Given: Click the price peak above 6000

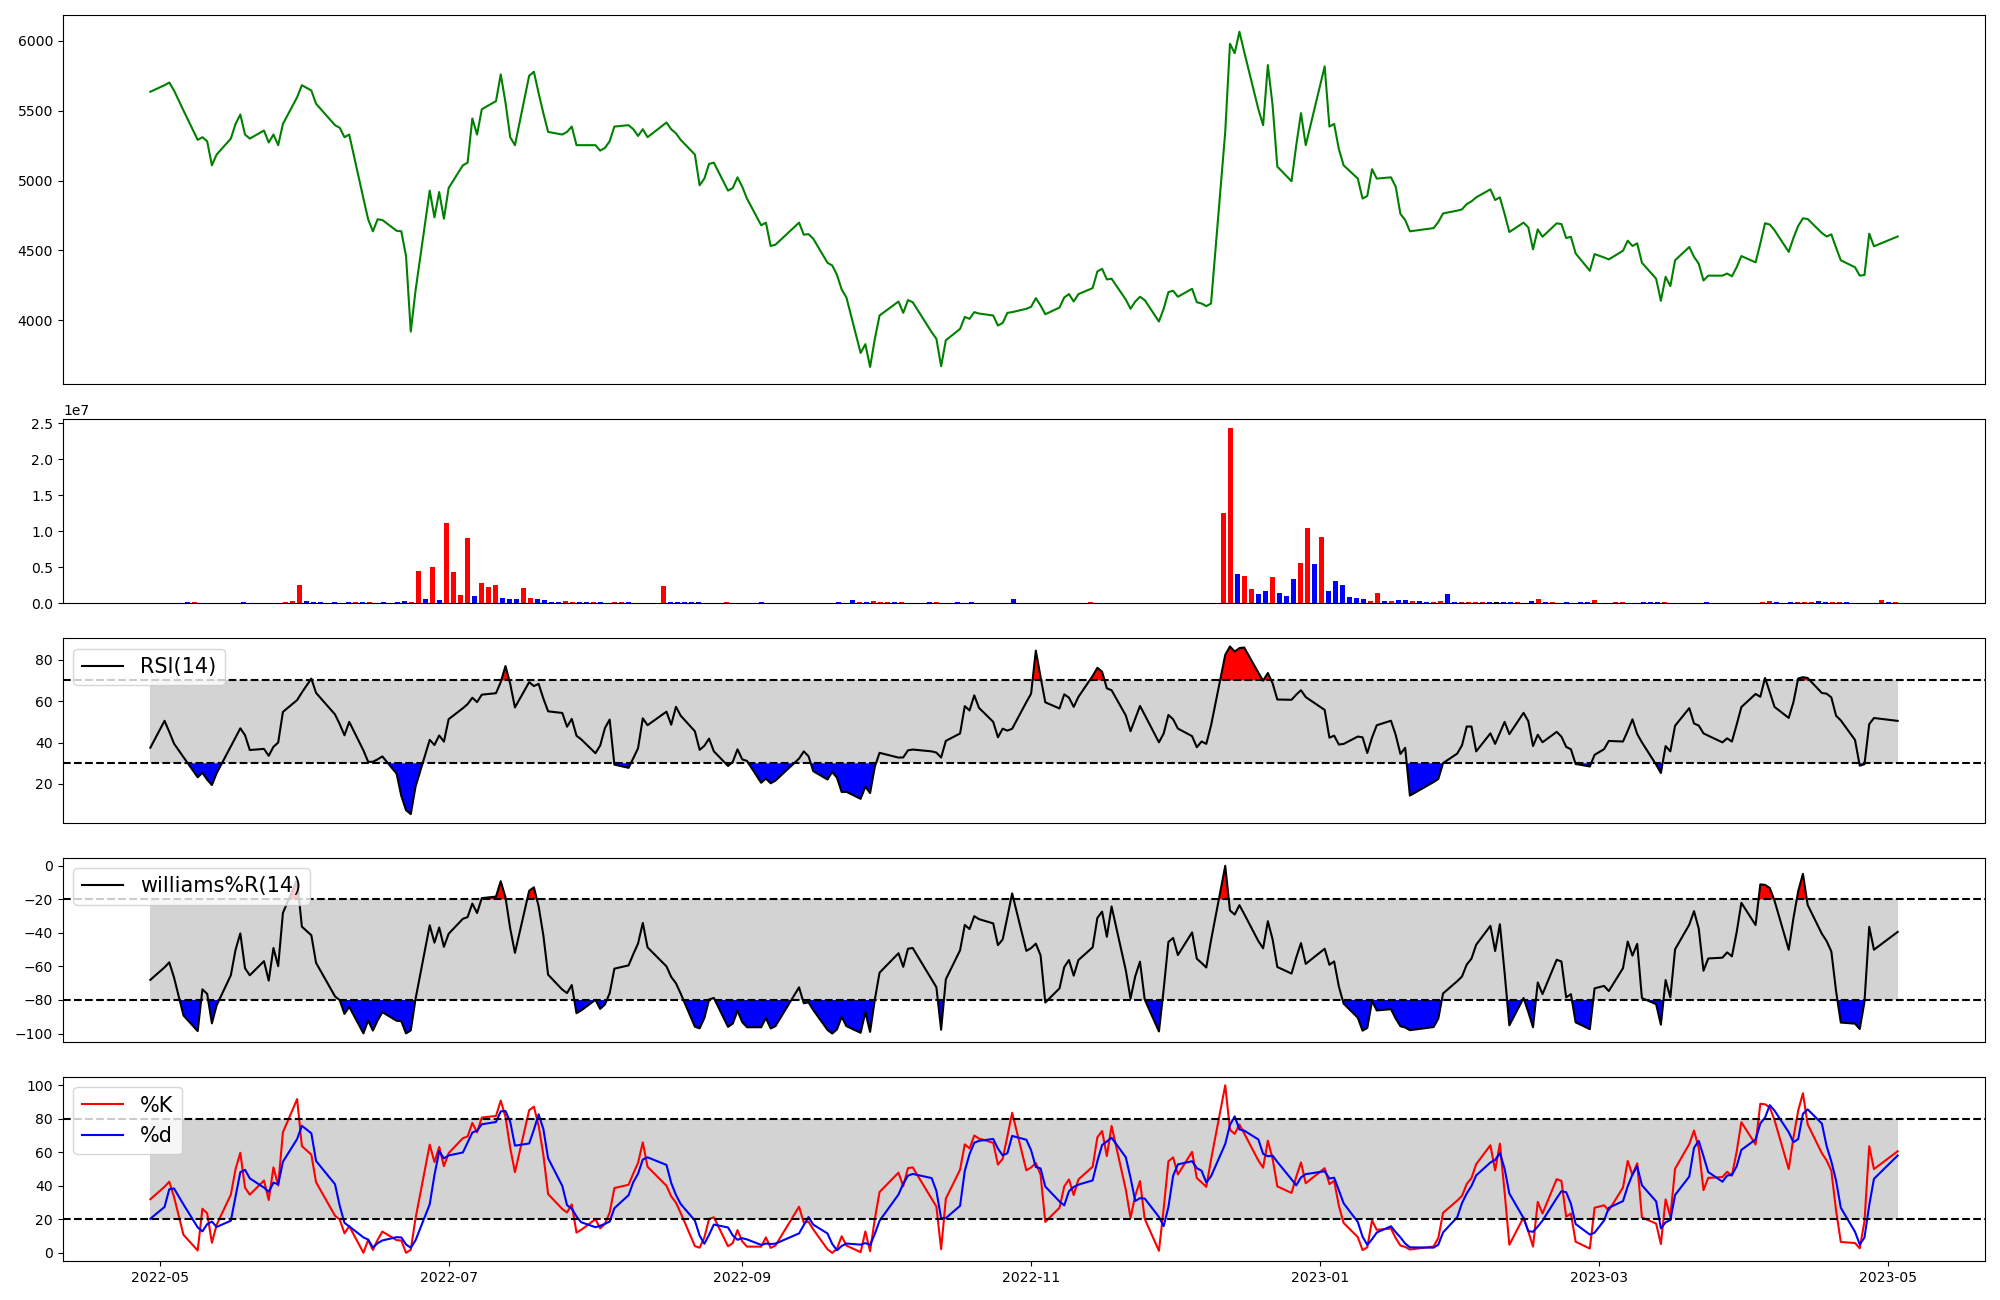Looking at the screenshot, I should pyautogui.click(x=1239, y=33).
